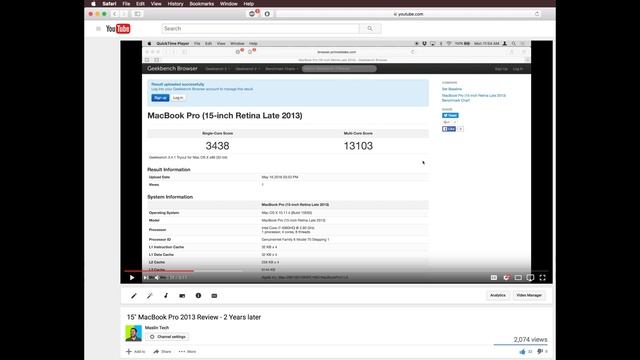Open Enhancements magic wand icon
The width and height of the screenshot is (640, 360).
point(150,296)
